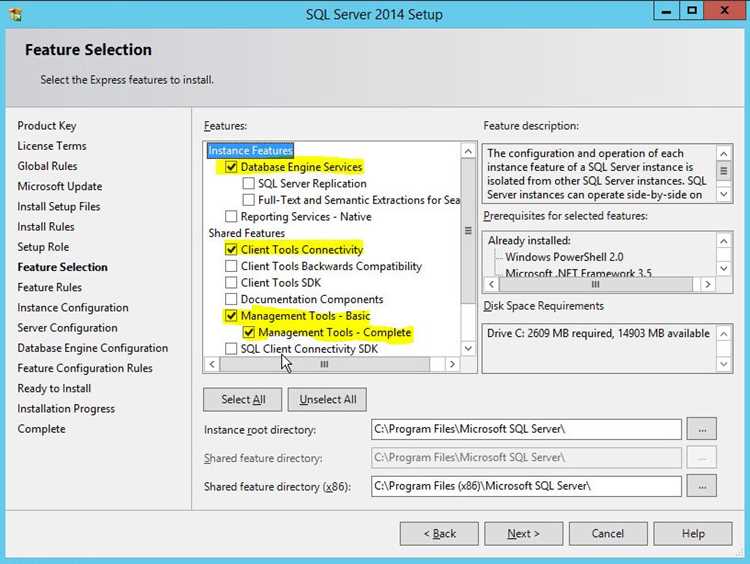Check Reporting Services - Native
Viewport: 750px width, 564px height.
[231, 216]
